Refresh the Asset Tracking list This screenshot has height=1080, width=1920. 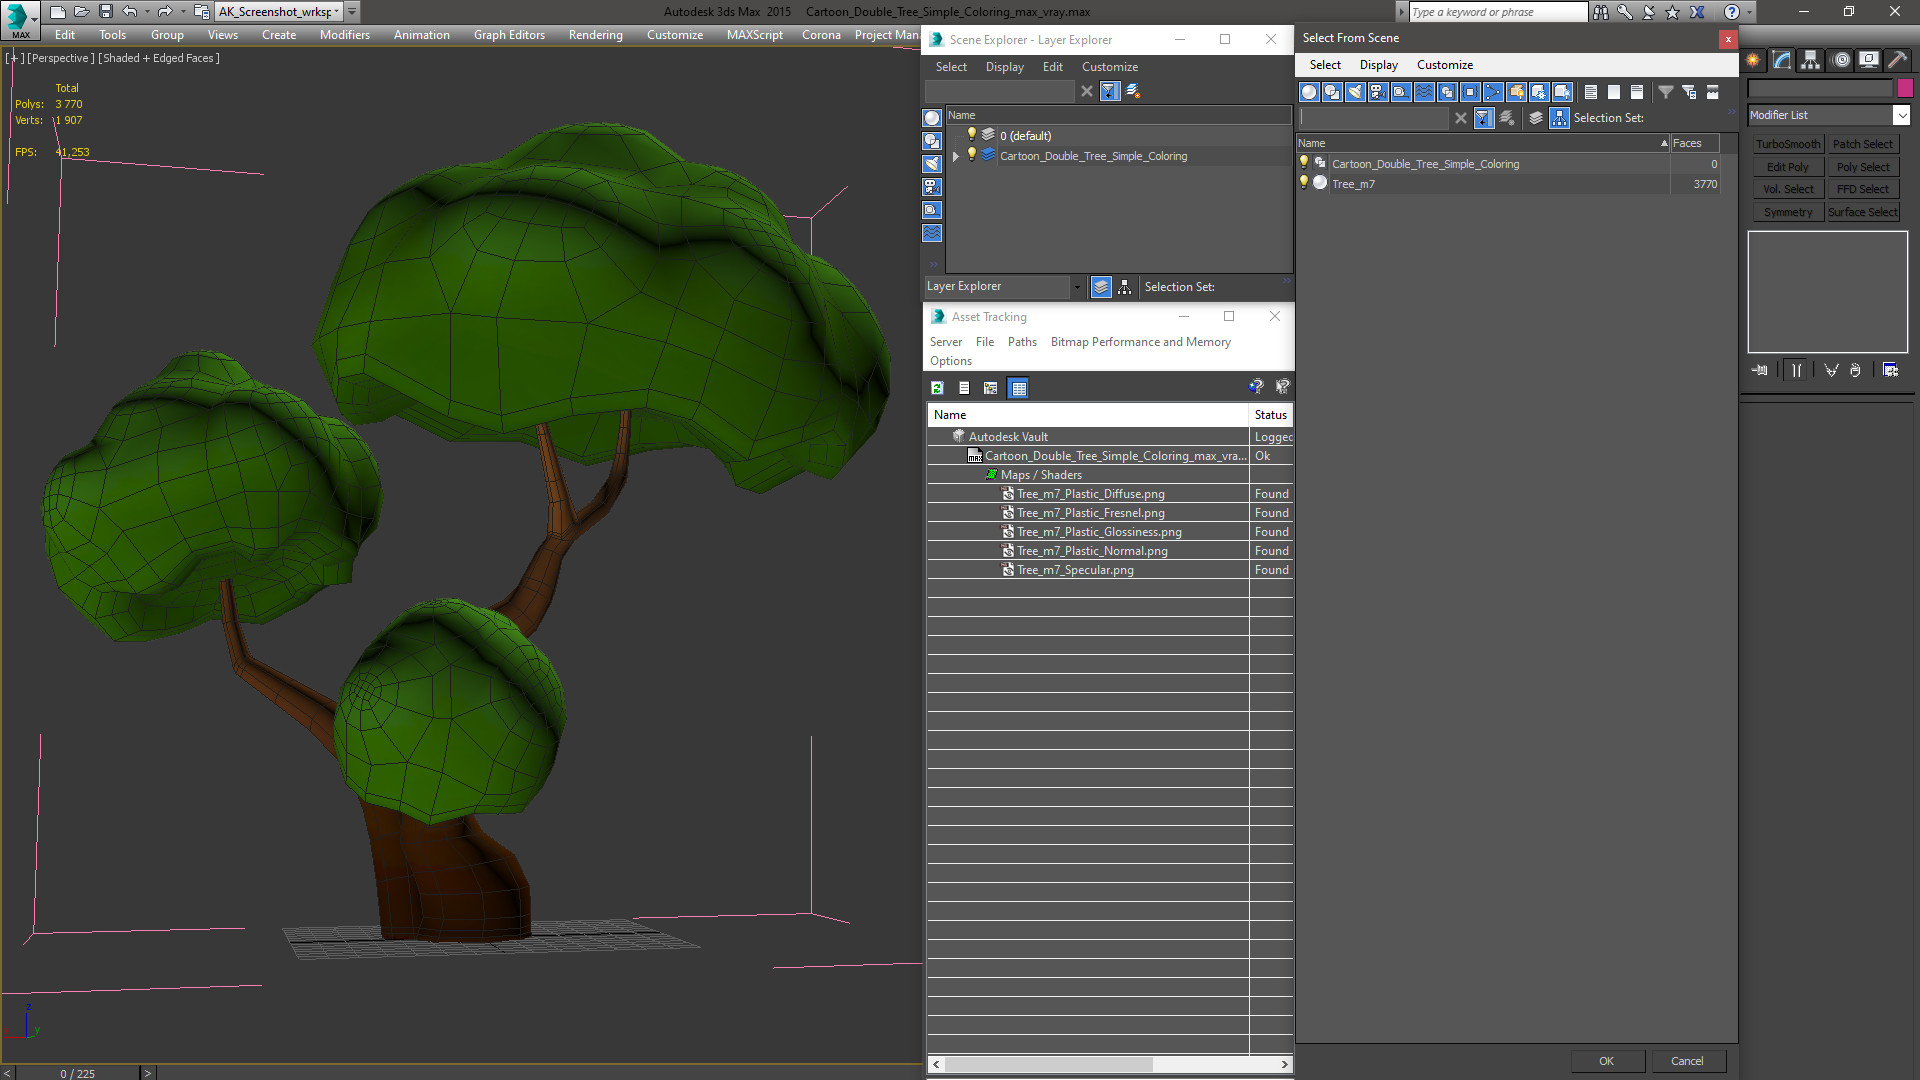937,388
